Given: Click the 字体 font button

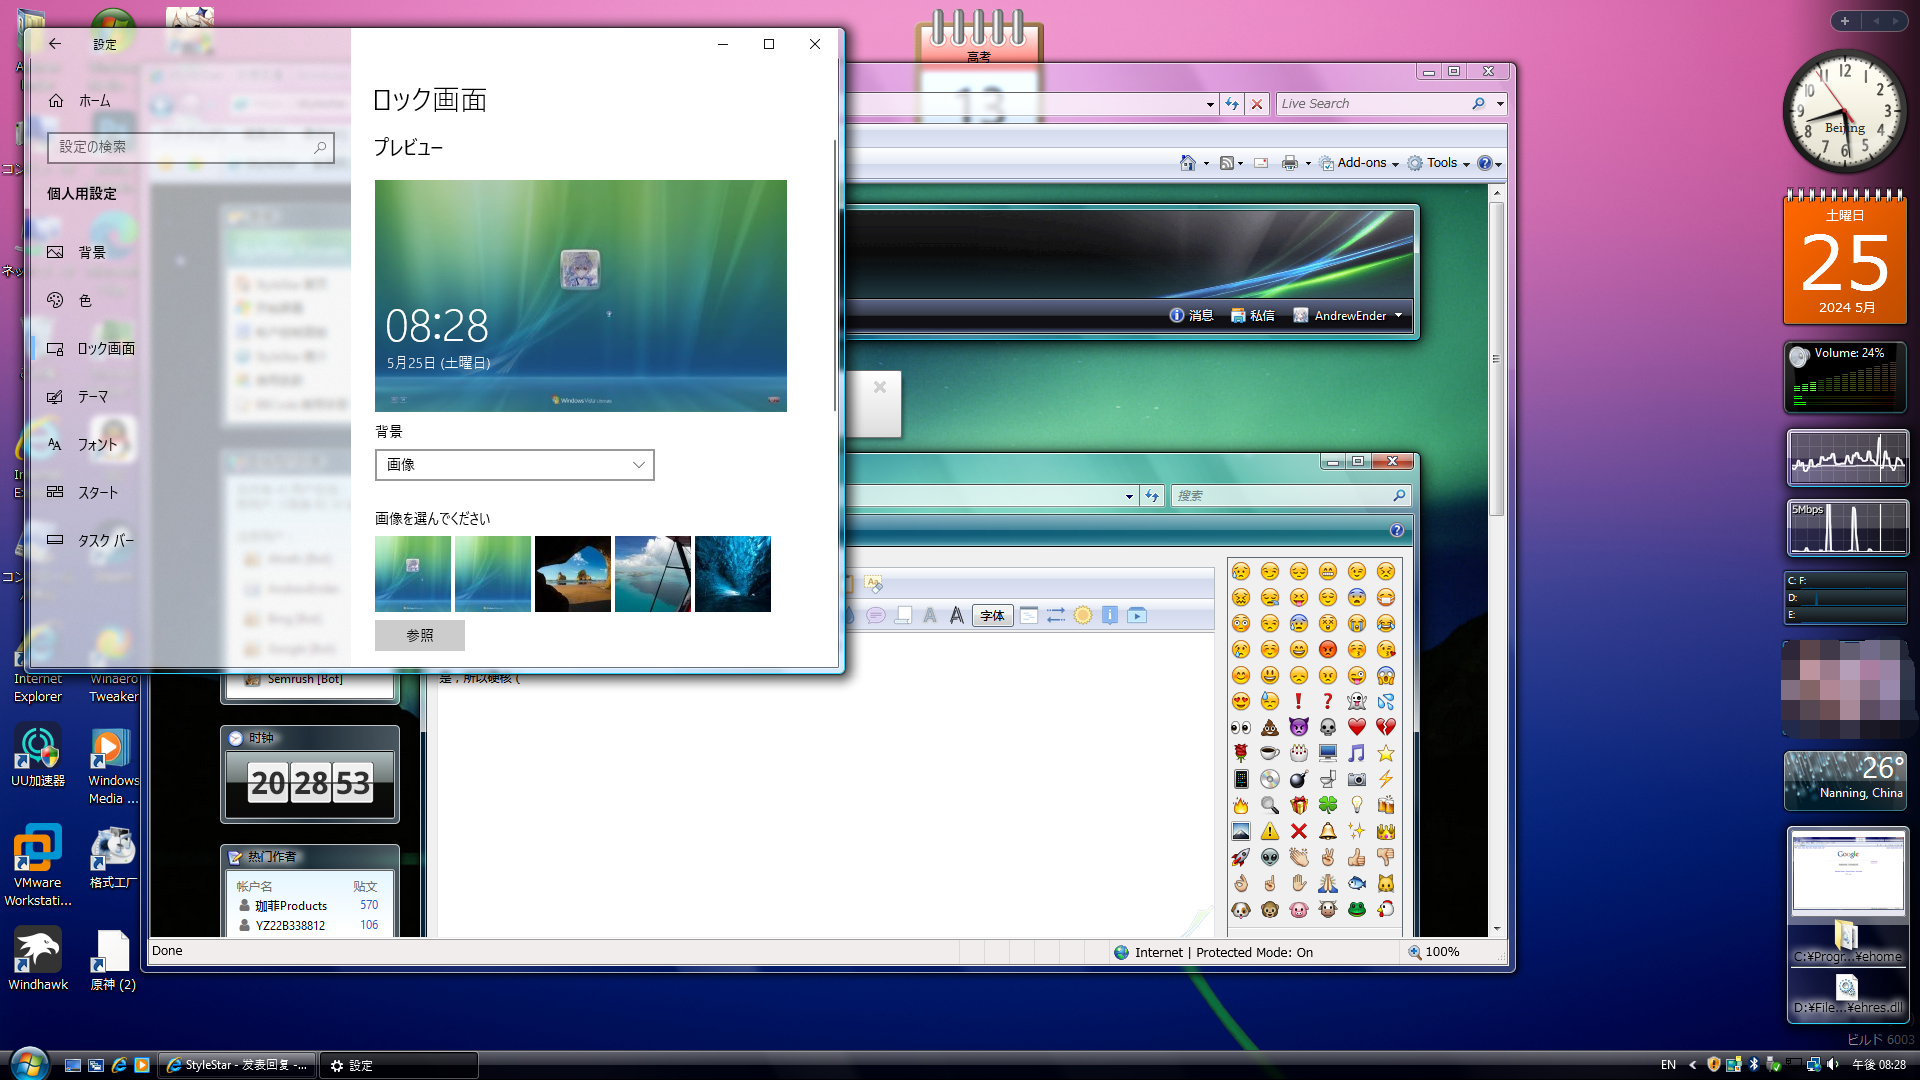Looking at the screenshot, I should pos(993,616).
